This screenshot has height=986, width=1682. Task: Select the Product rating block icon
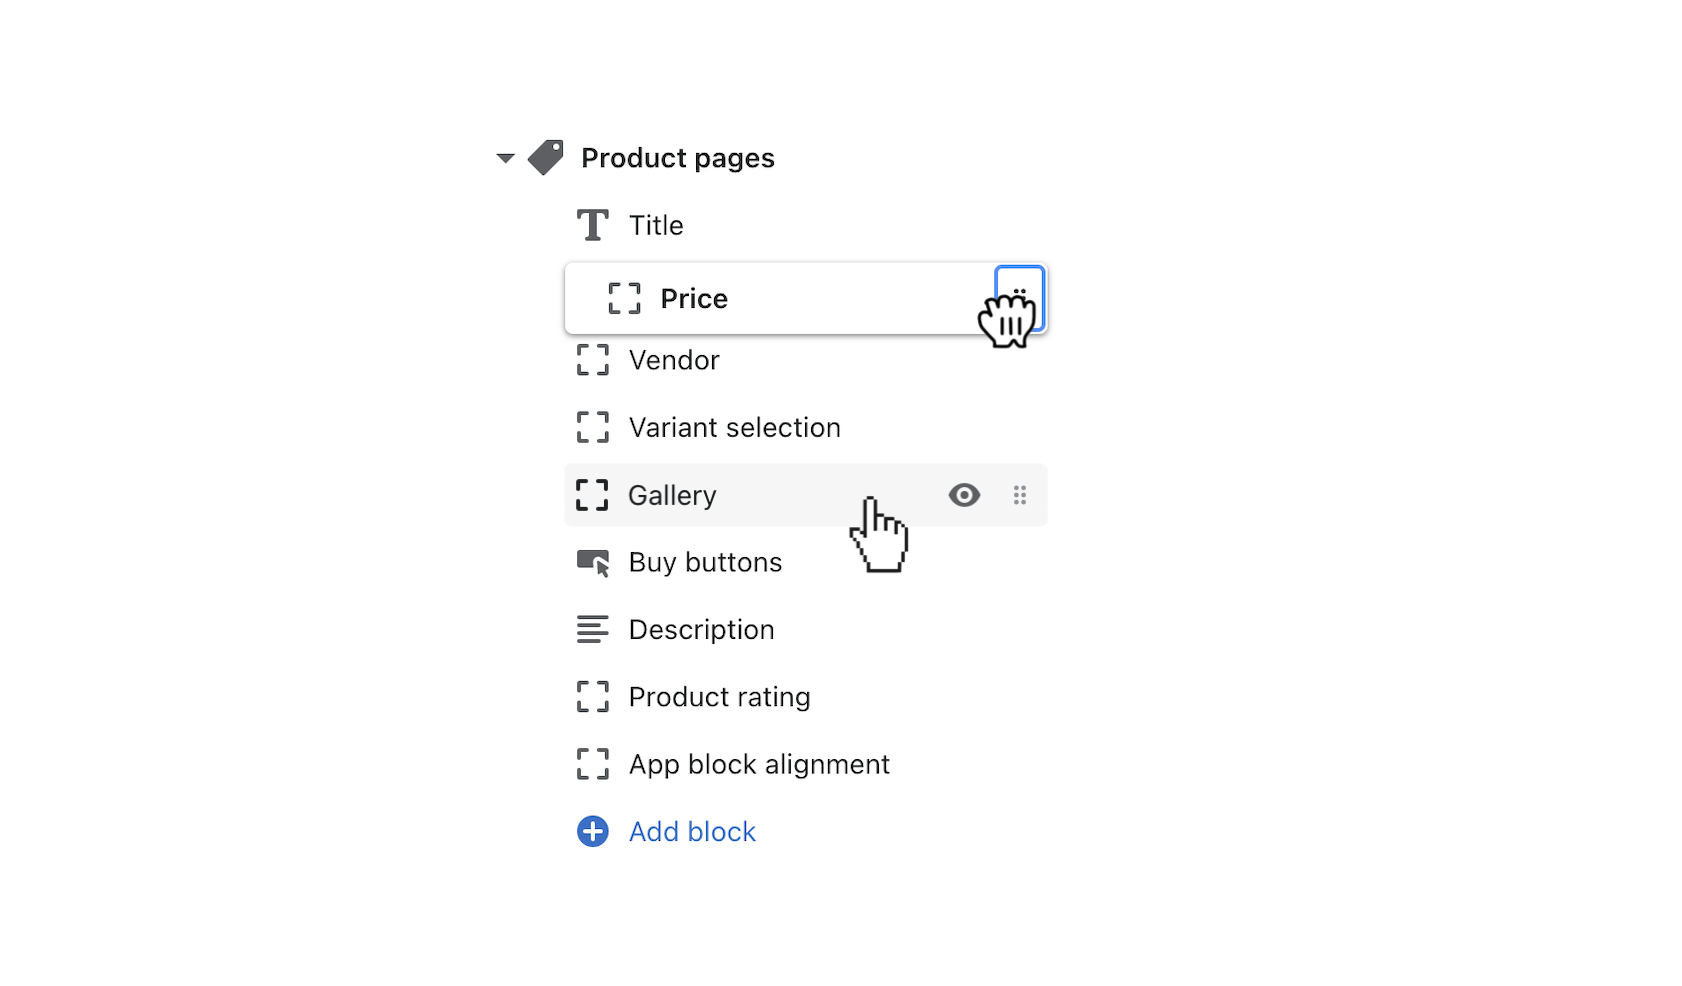[593, 697]
